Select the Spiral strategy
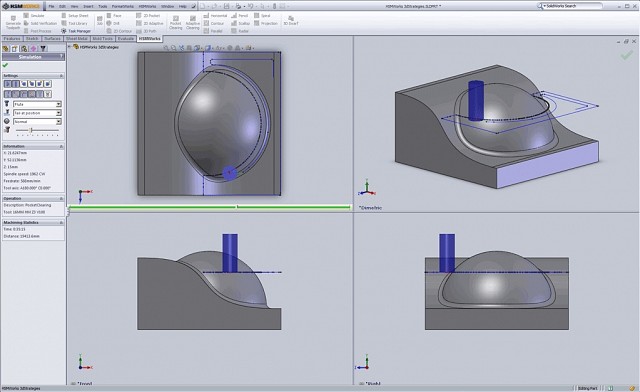 (x=262, y=16)
